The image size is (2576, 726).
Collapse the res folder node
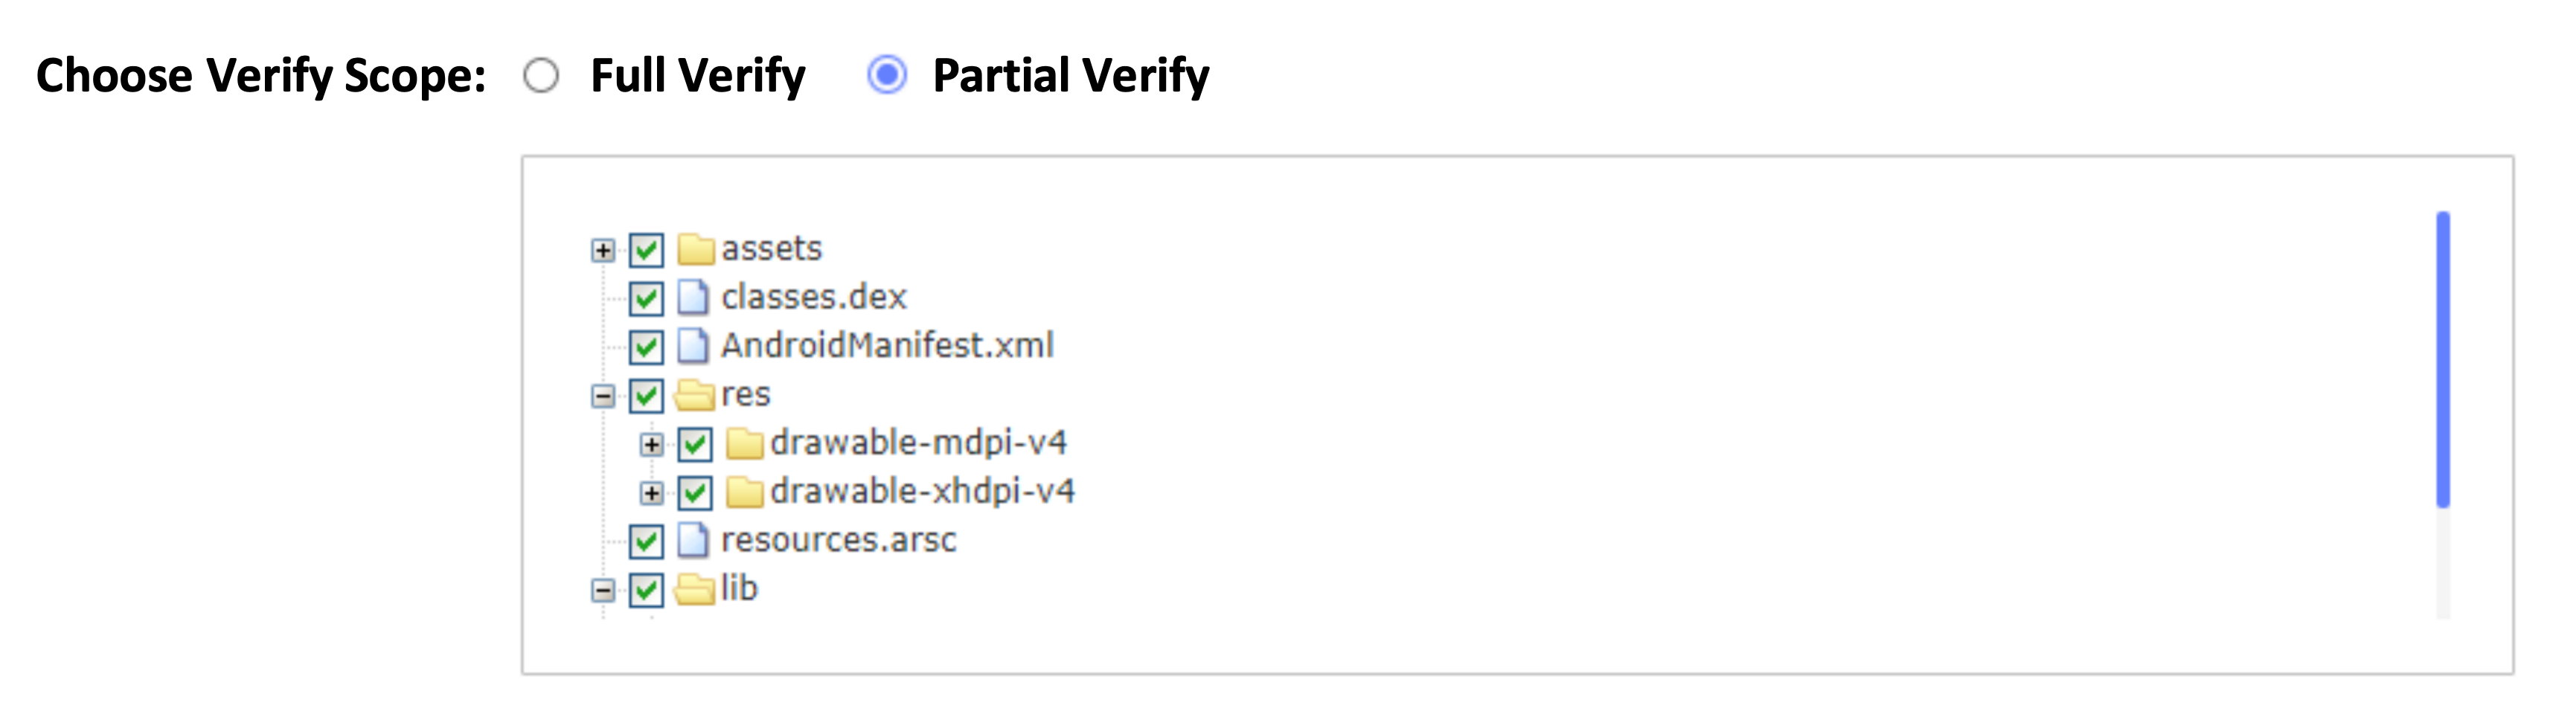[602, 396]
